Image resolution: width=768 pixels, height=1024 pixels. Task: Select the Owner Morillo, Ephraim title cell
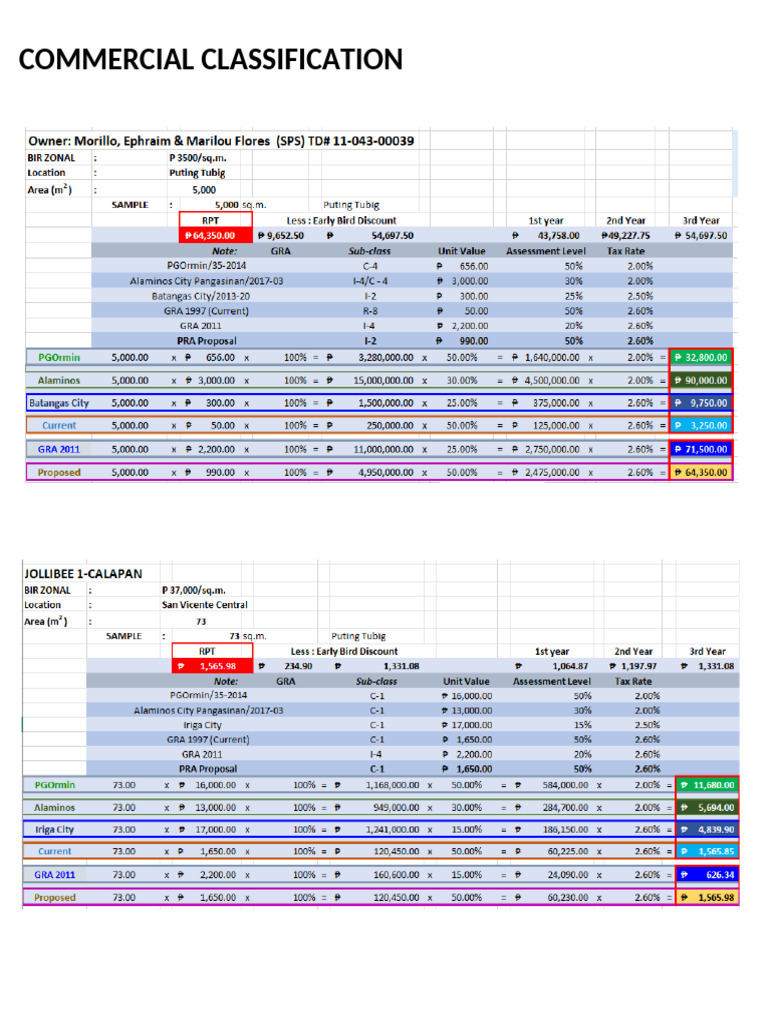point(221,141)
